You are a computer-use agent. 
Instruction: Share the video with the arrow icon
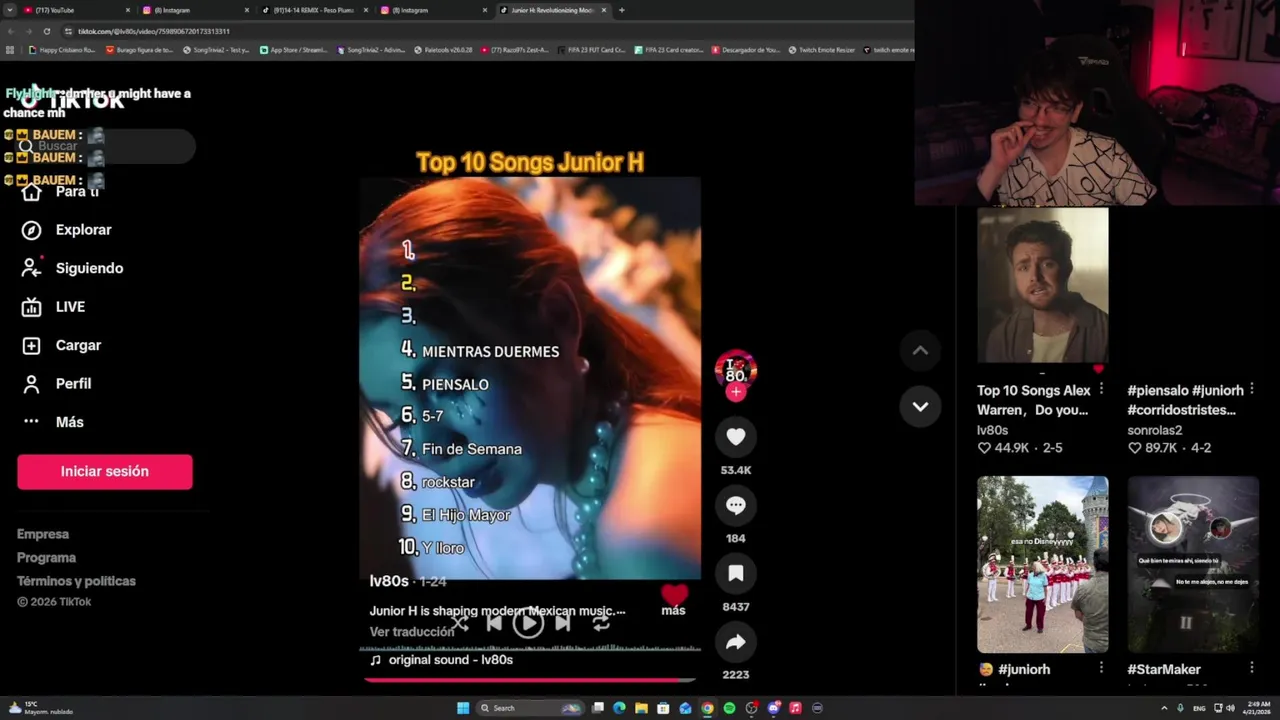[x=735, y=642]
